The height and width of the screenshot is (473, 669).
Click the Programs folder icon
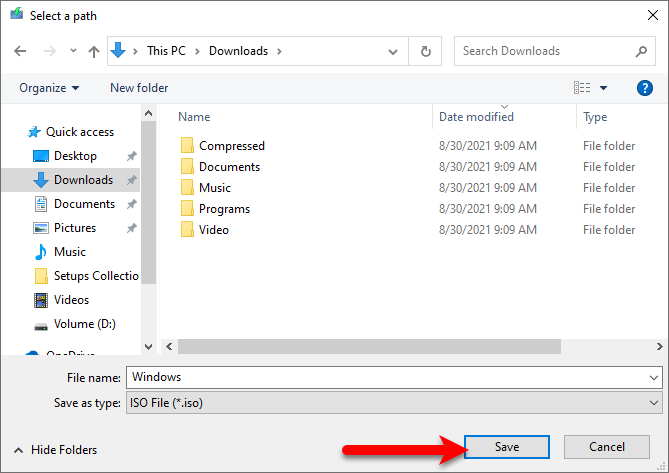click(x=187, y=209)
